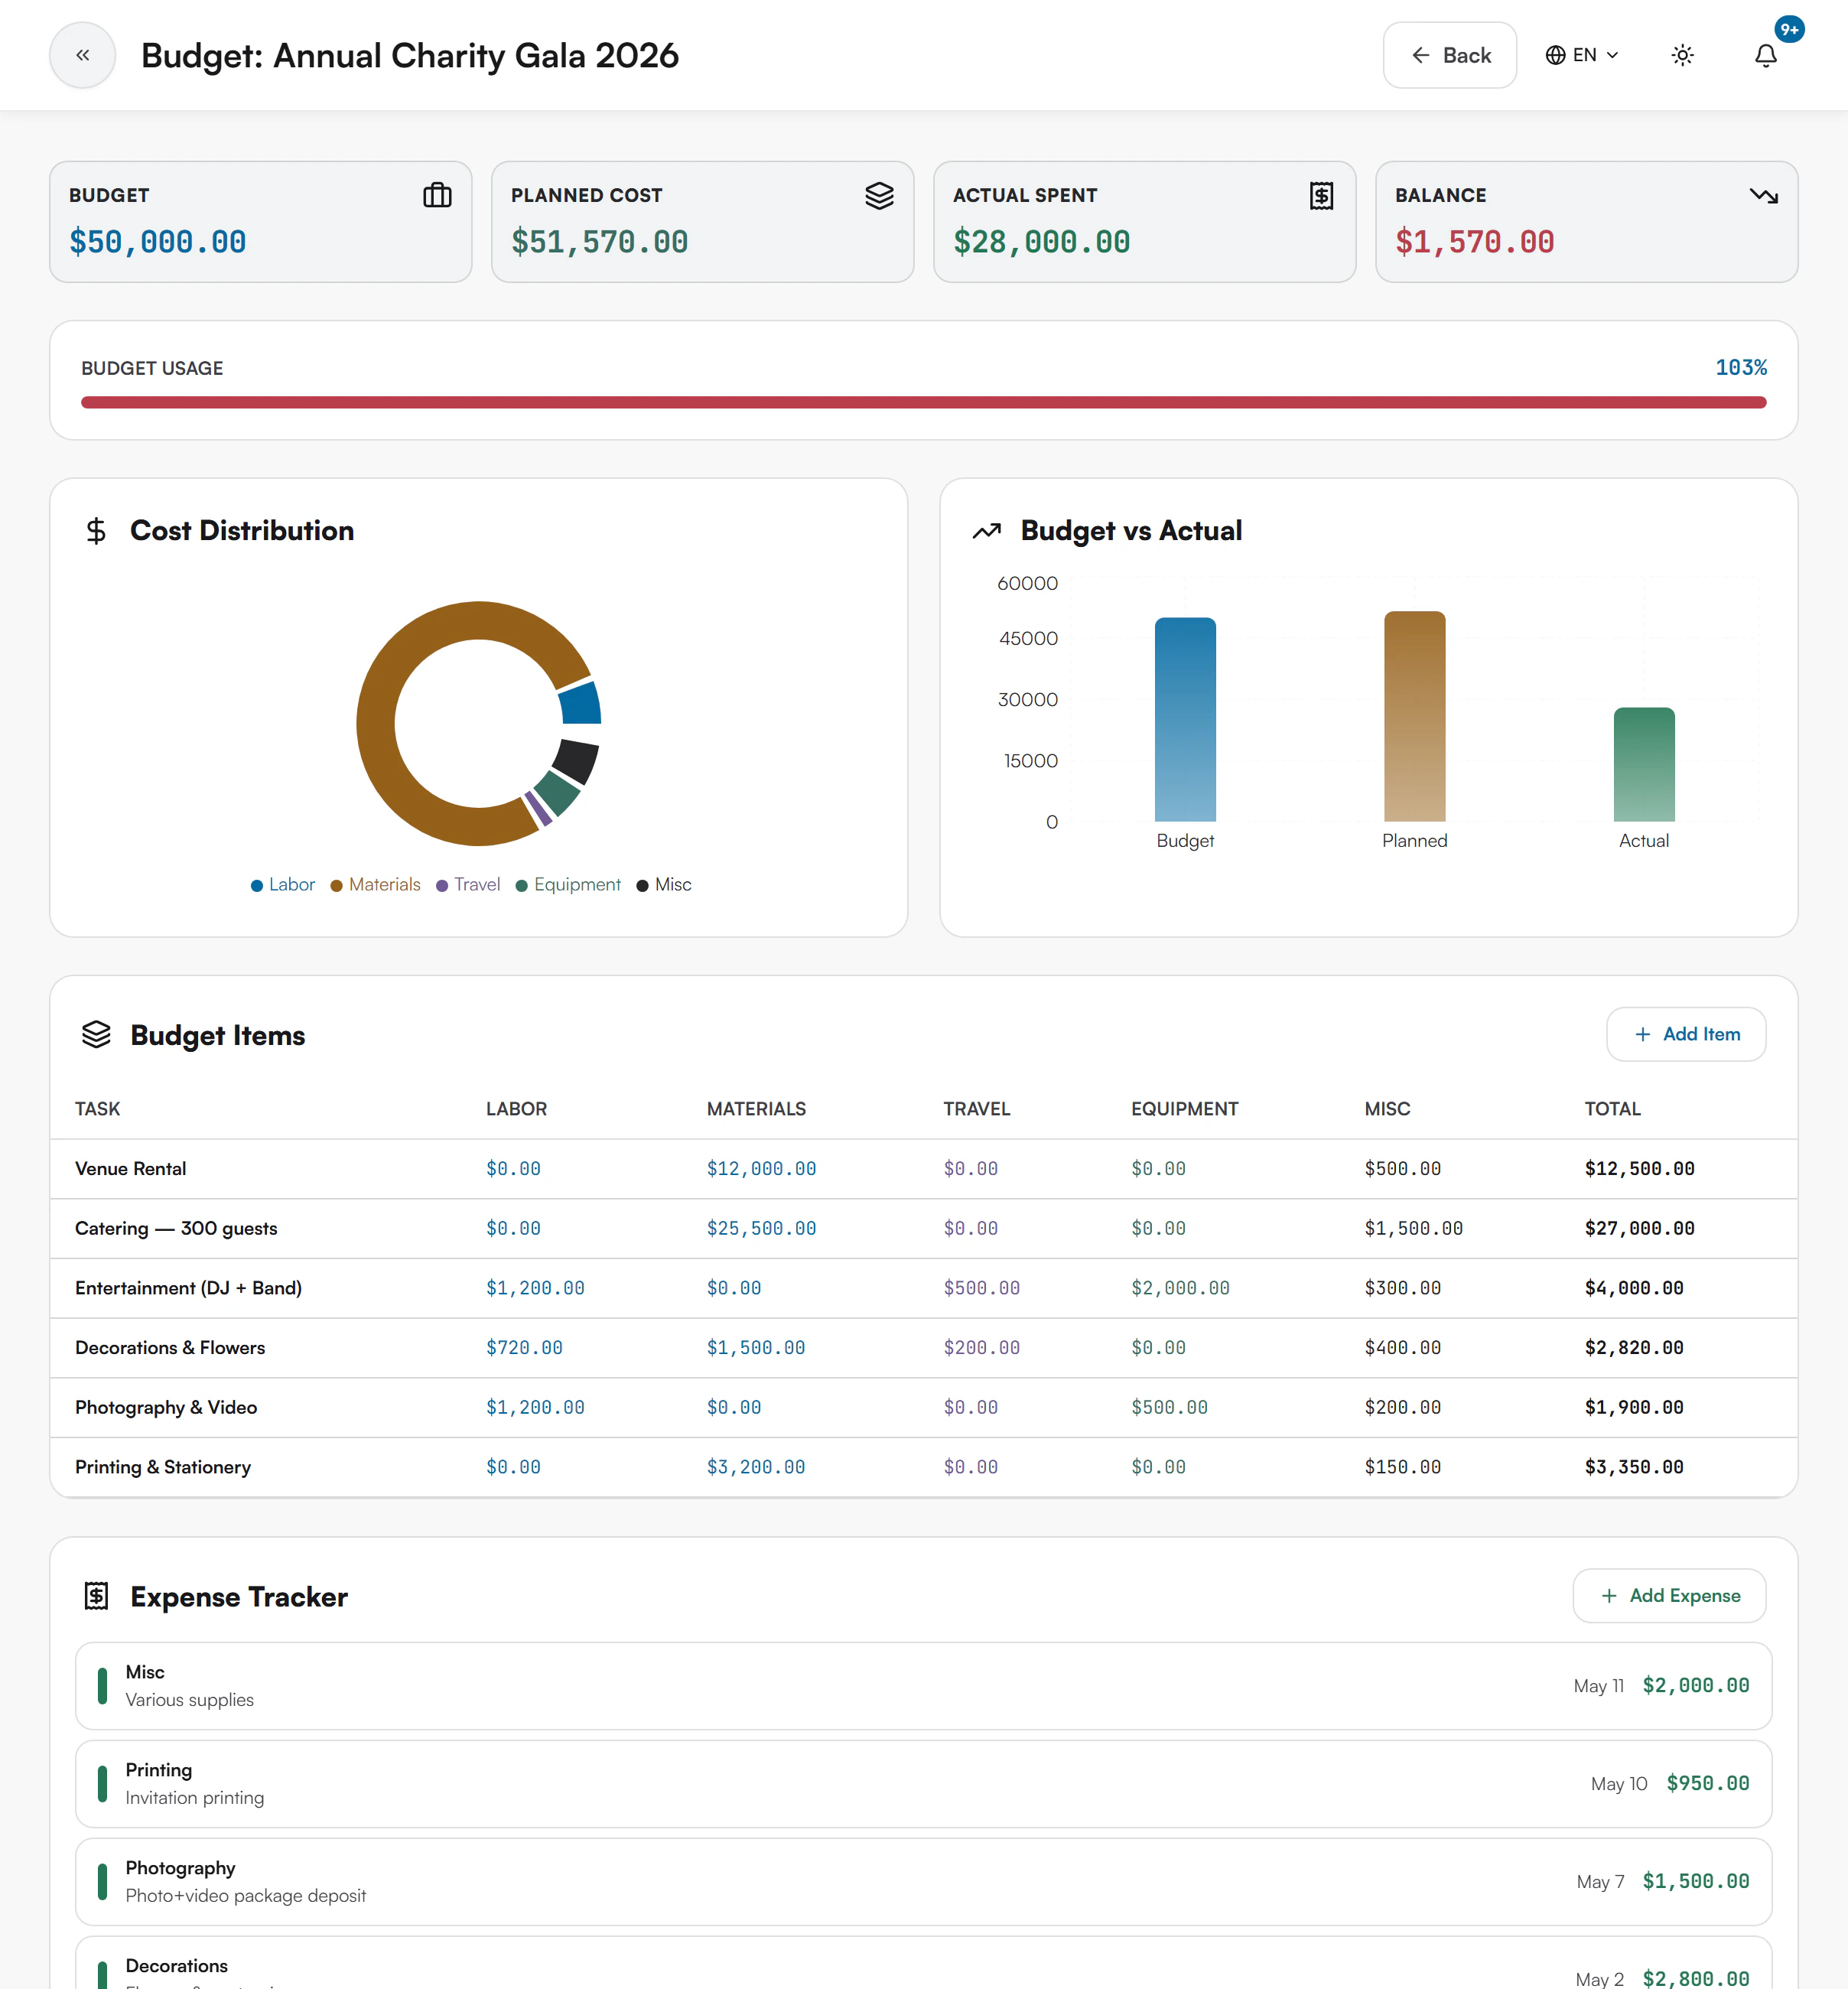Collapse sidebar with double-chevron button
Screen dimensions: 1848x1989
(83, 55)
